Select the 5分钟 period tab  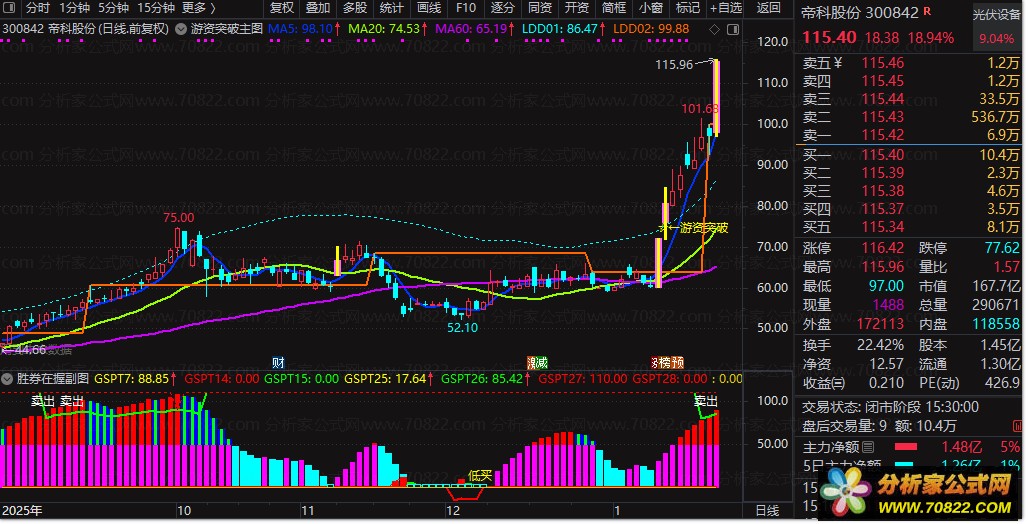[113, 8]
